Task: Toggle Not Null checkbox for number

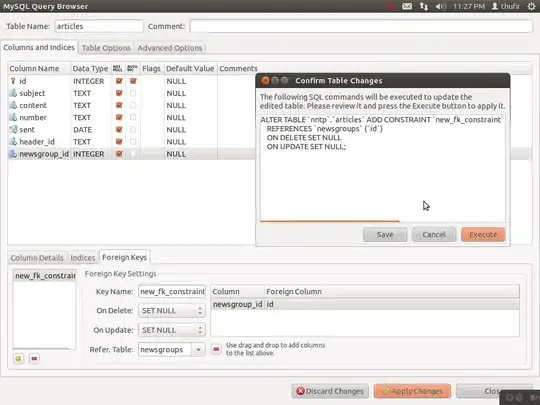Action: pos(119,117)
